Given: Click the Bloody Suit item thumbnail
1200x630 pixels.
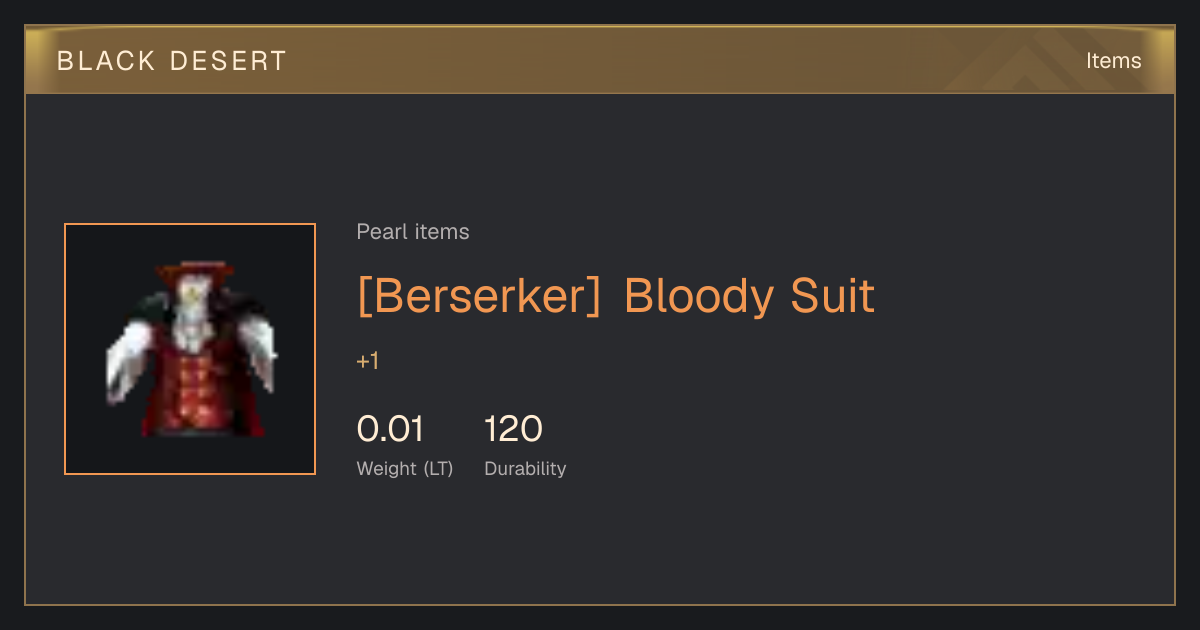Looking at the screenshot, I should click(x=190, y=349).
